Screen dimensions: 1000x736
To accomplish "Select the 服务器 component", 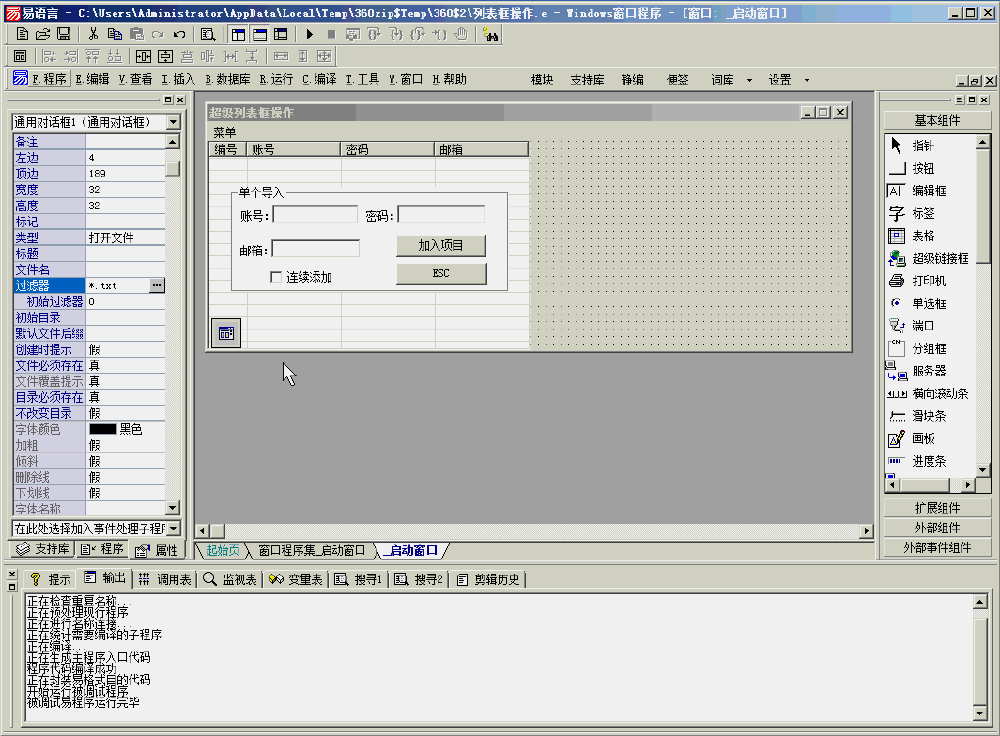I will (x=929, y=371).
